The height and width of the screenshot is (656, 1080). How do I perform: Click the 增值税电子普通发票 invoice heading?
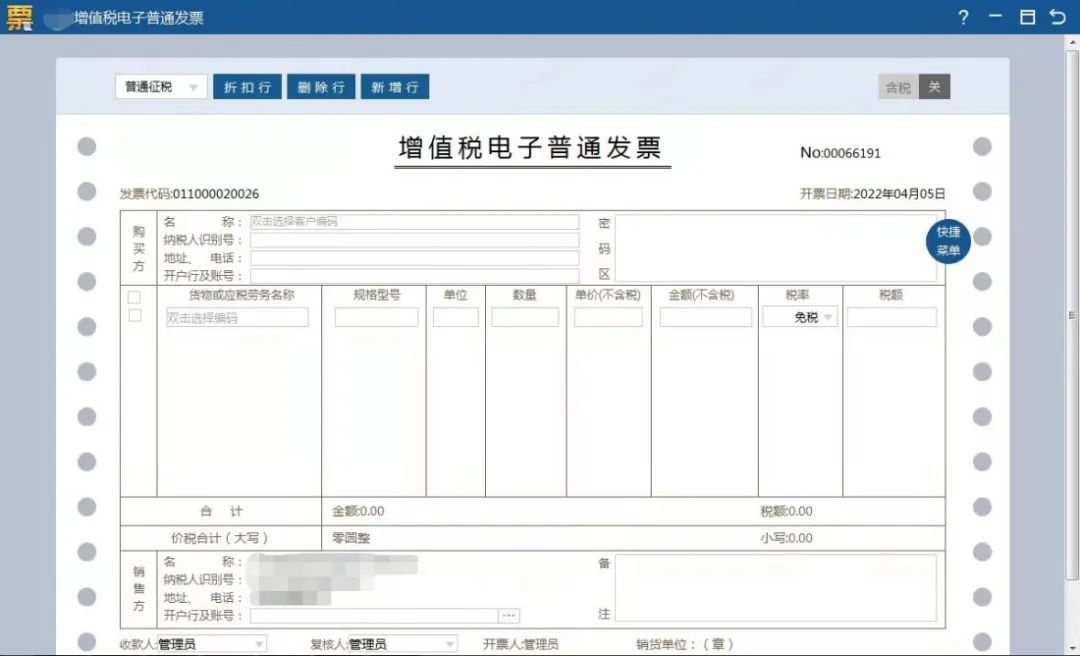(x=530, y=148)
